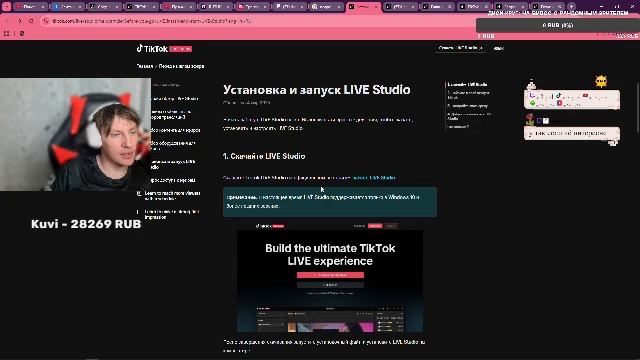Select sidebar item ending 'запуск LIVE Studio'
This screenshot has height=360, width=640.
click(x=173, y=164)
